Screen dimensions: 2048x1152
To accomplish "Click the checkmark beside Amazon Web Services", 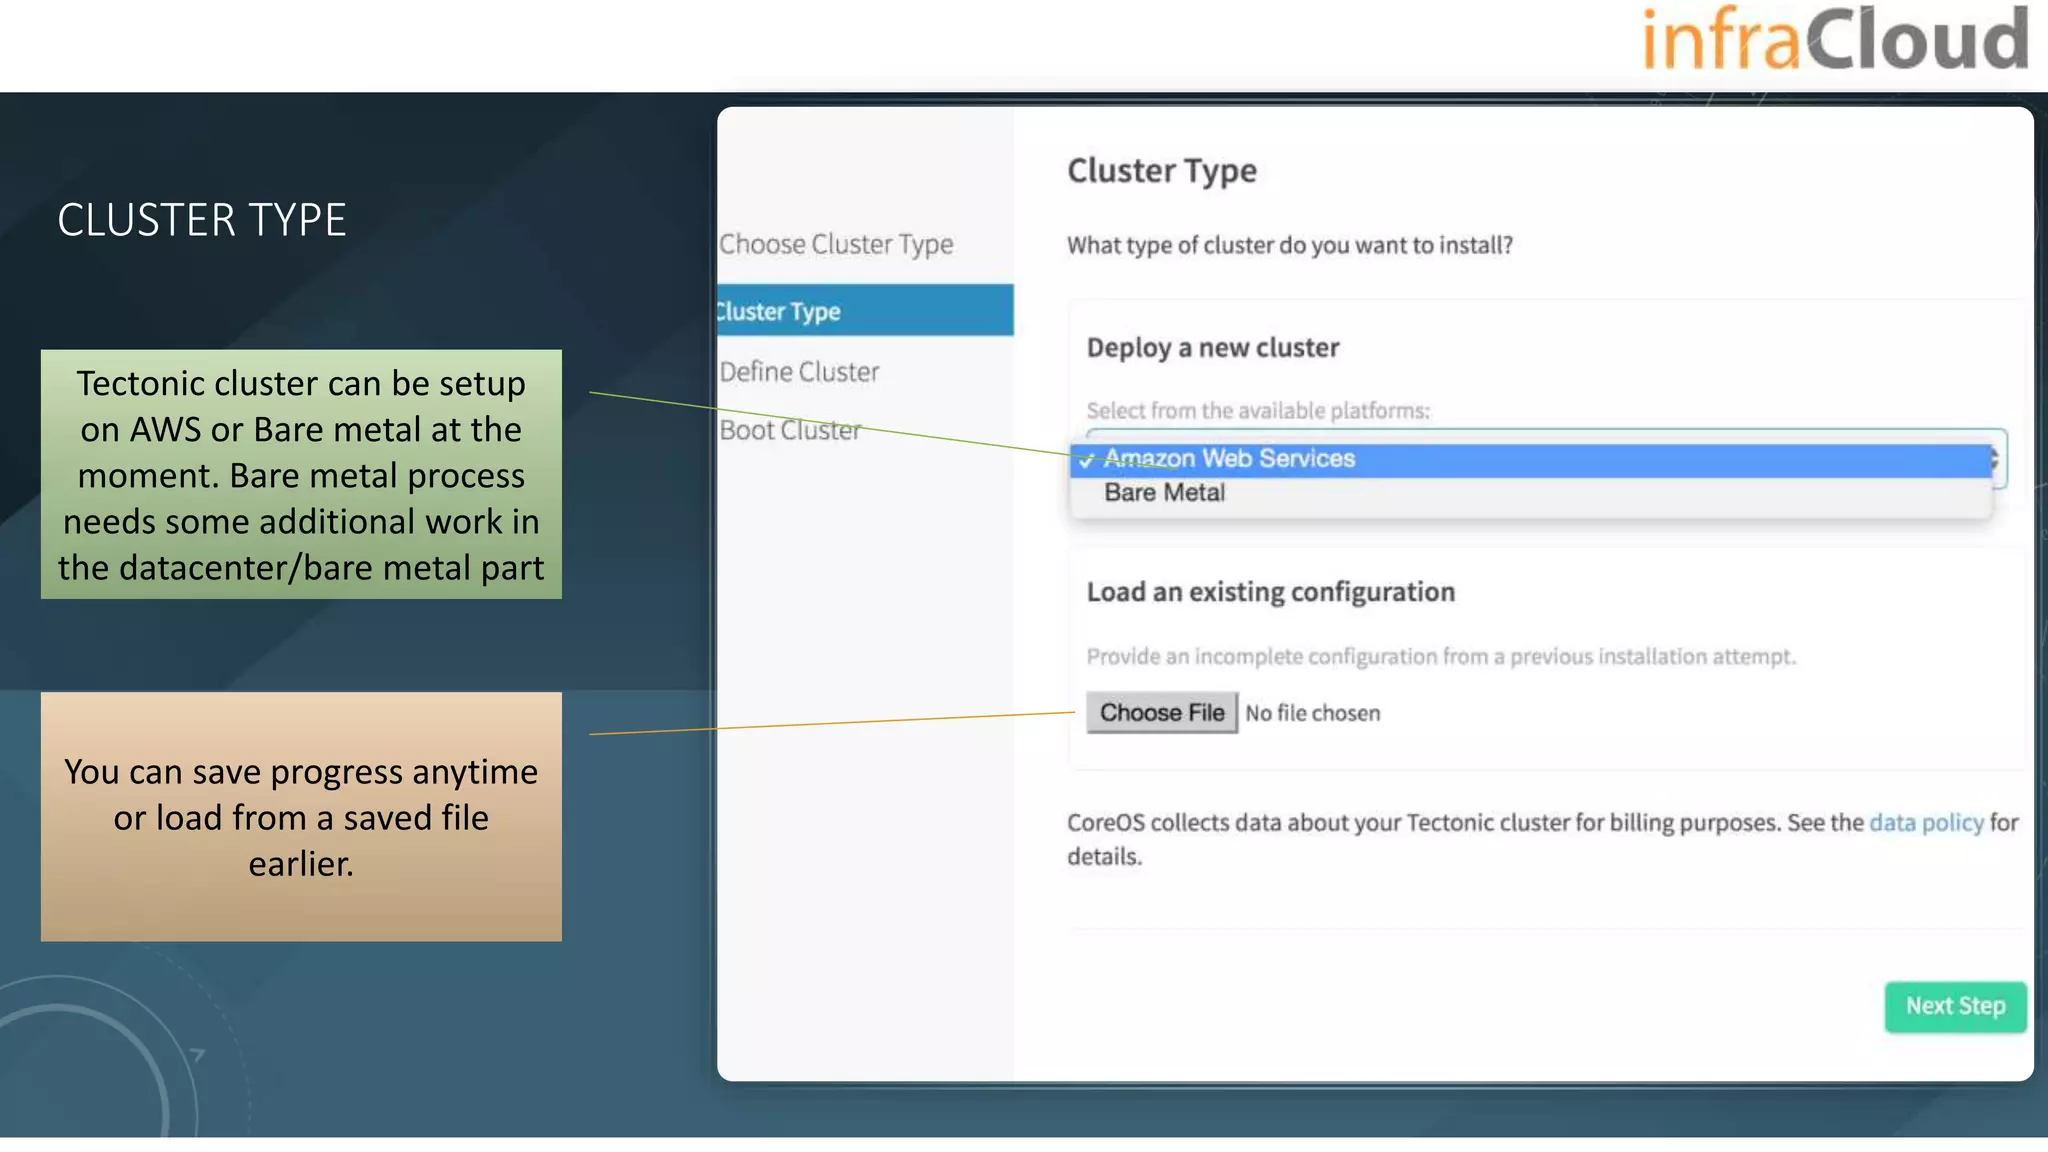I will point(1086,461).
